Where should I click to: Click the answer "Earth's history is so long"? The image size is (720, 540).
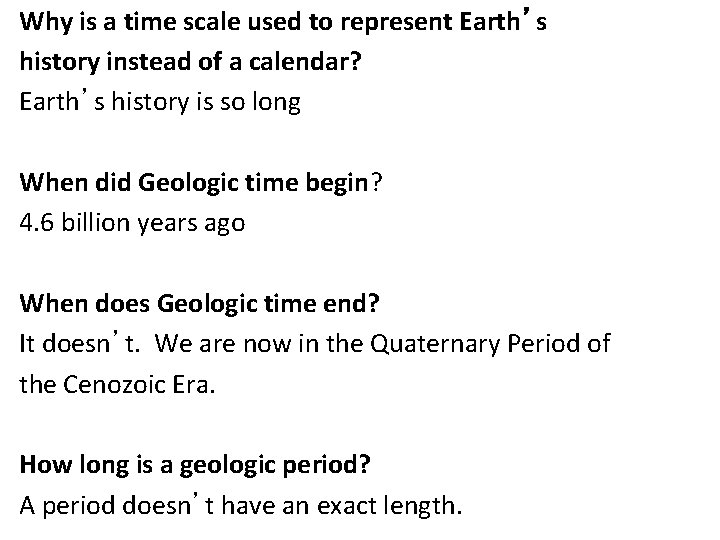[x=160, y=103]
